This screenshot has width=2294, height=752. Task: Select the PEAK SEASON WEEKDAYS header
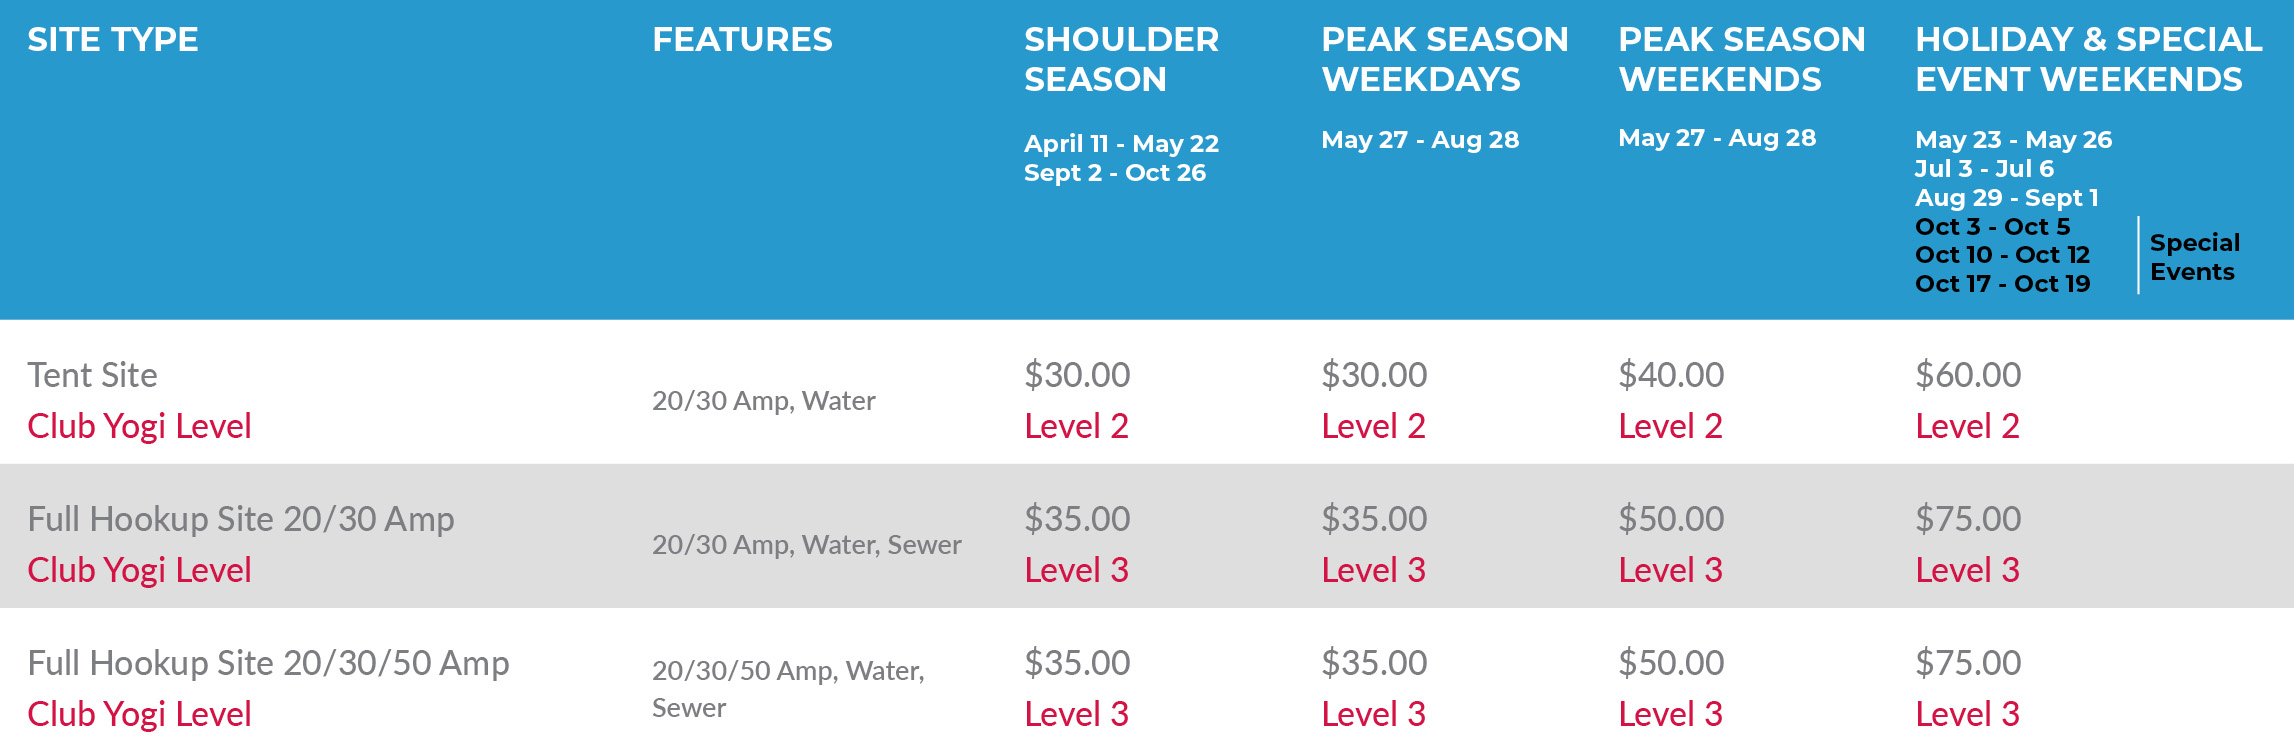tap(1444, 59)
